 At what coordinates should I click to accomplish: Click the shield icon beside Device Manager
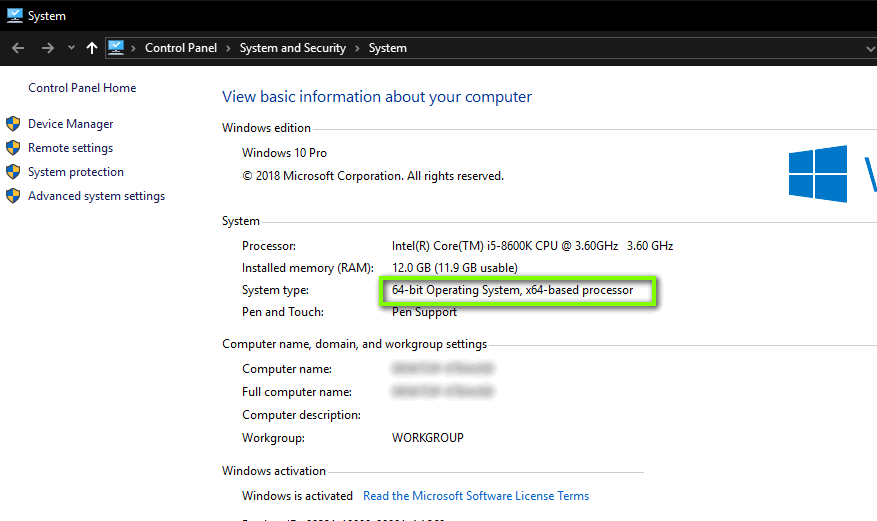tap(13, 124)
